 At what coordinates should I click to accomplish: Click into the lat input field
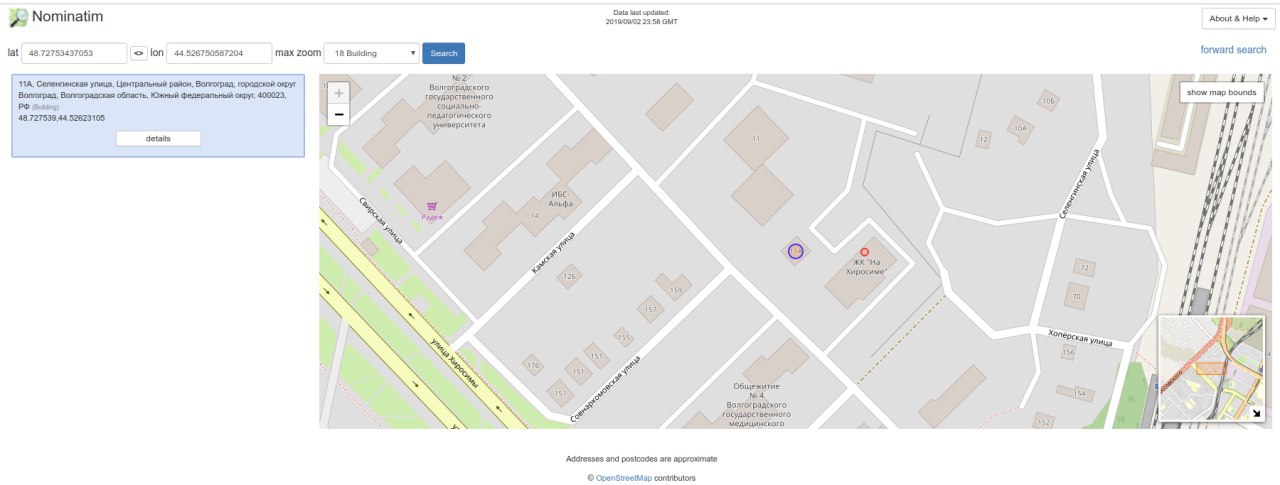click(74, 53)
